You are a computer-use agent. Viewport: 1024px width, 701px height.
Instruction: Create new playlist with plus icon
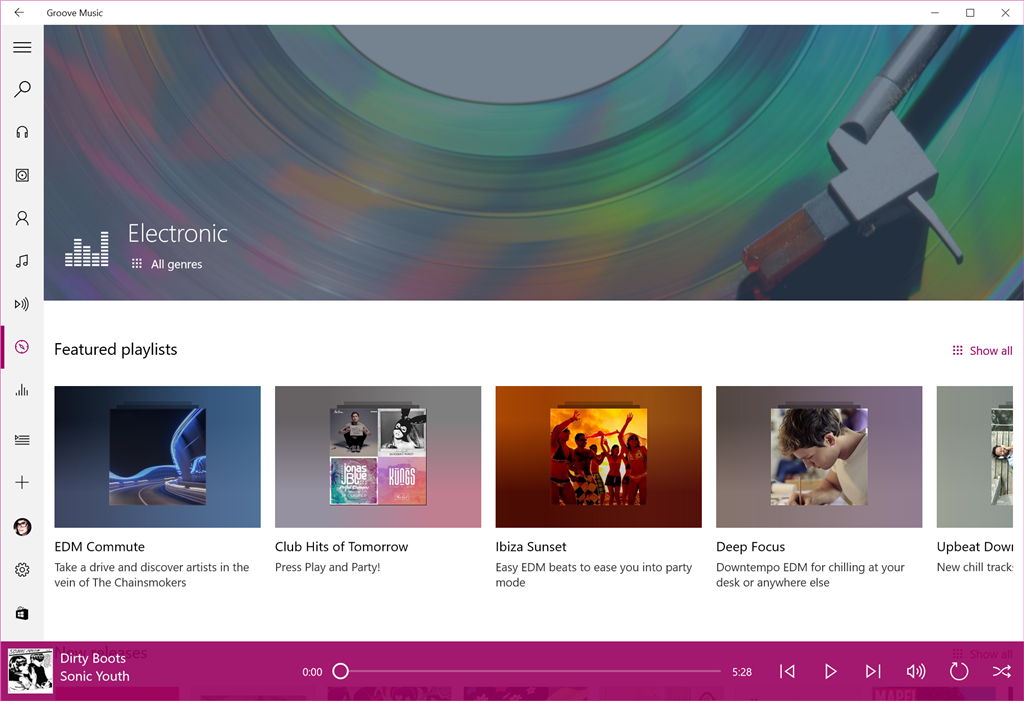tap(22, 482)
